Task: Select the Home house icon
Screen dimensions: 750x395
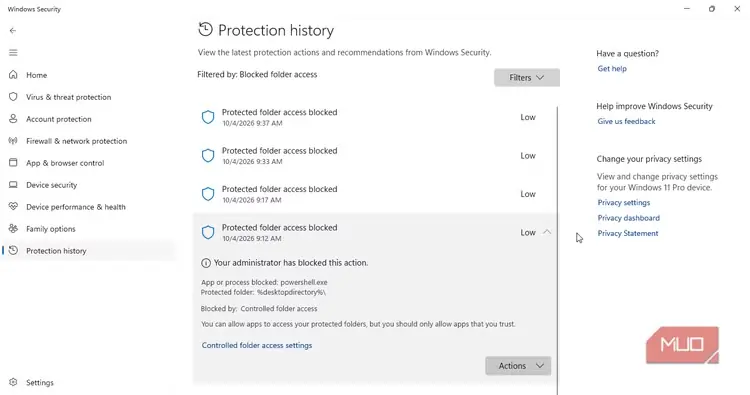Action: pos(13,75)
